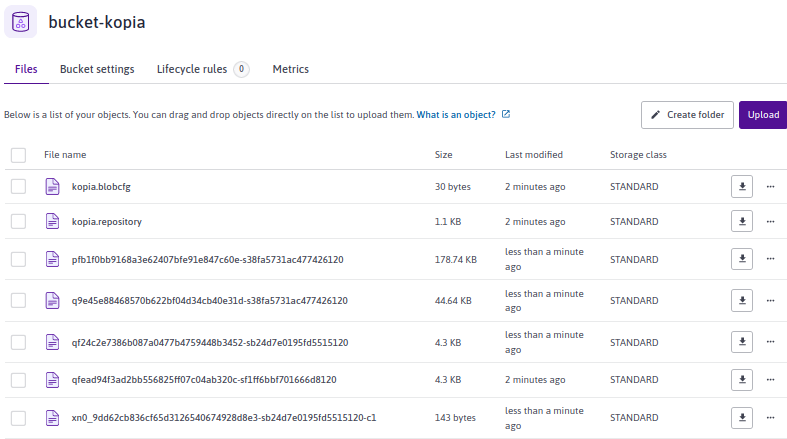Click download icon for pfb1f0bb9168a3e62407 file
The image size is (787, 439).
pyautogui.click(x=741, y=259)
